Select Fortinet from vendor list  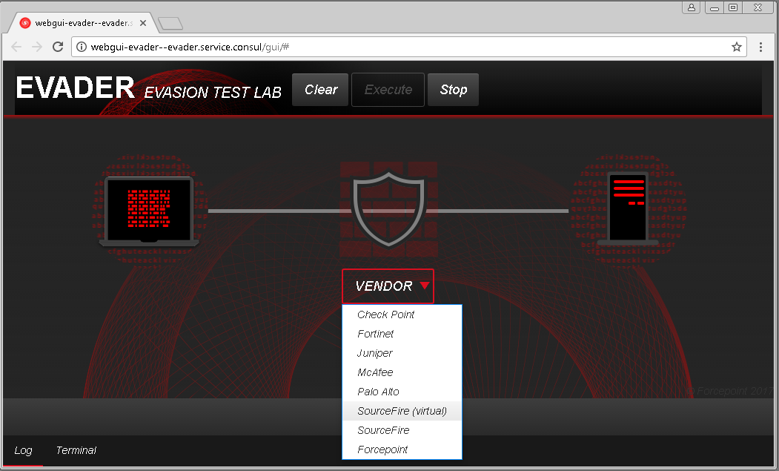pyautogui.click(x=402, y=334)
